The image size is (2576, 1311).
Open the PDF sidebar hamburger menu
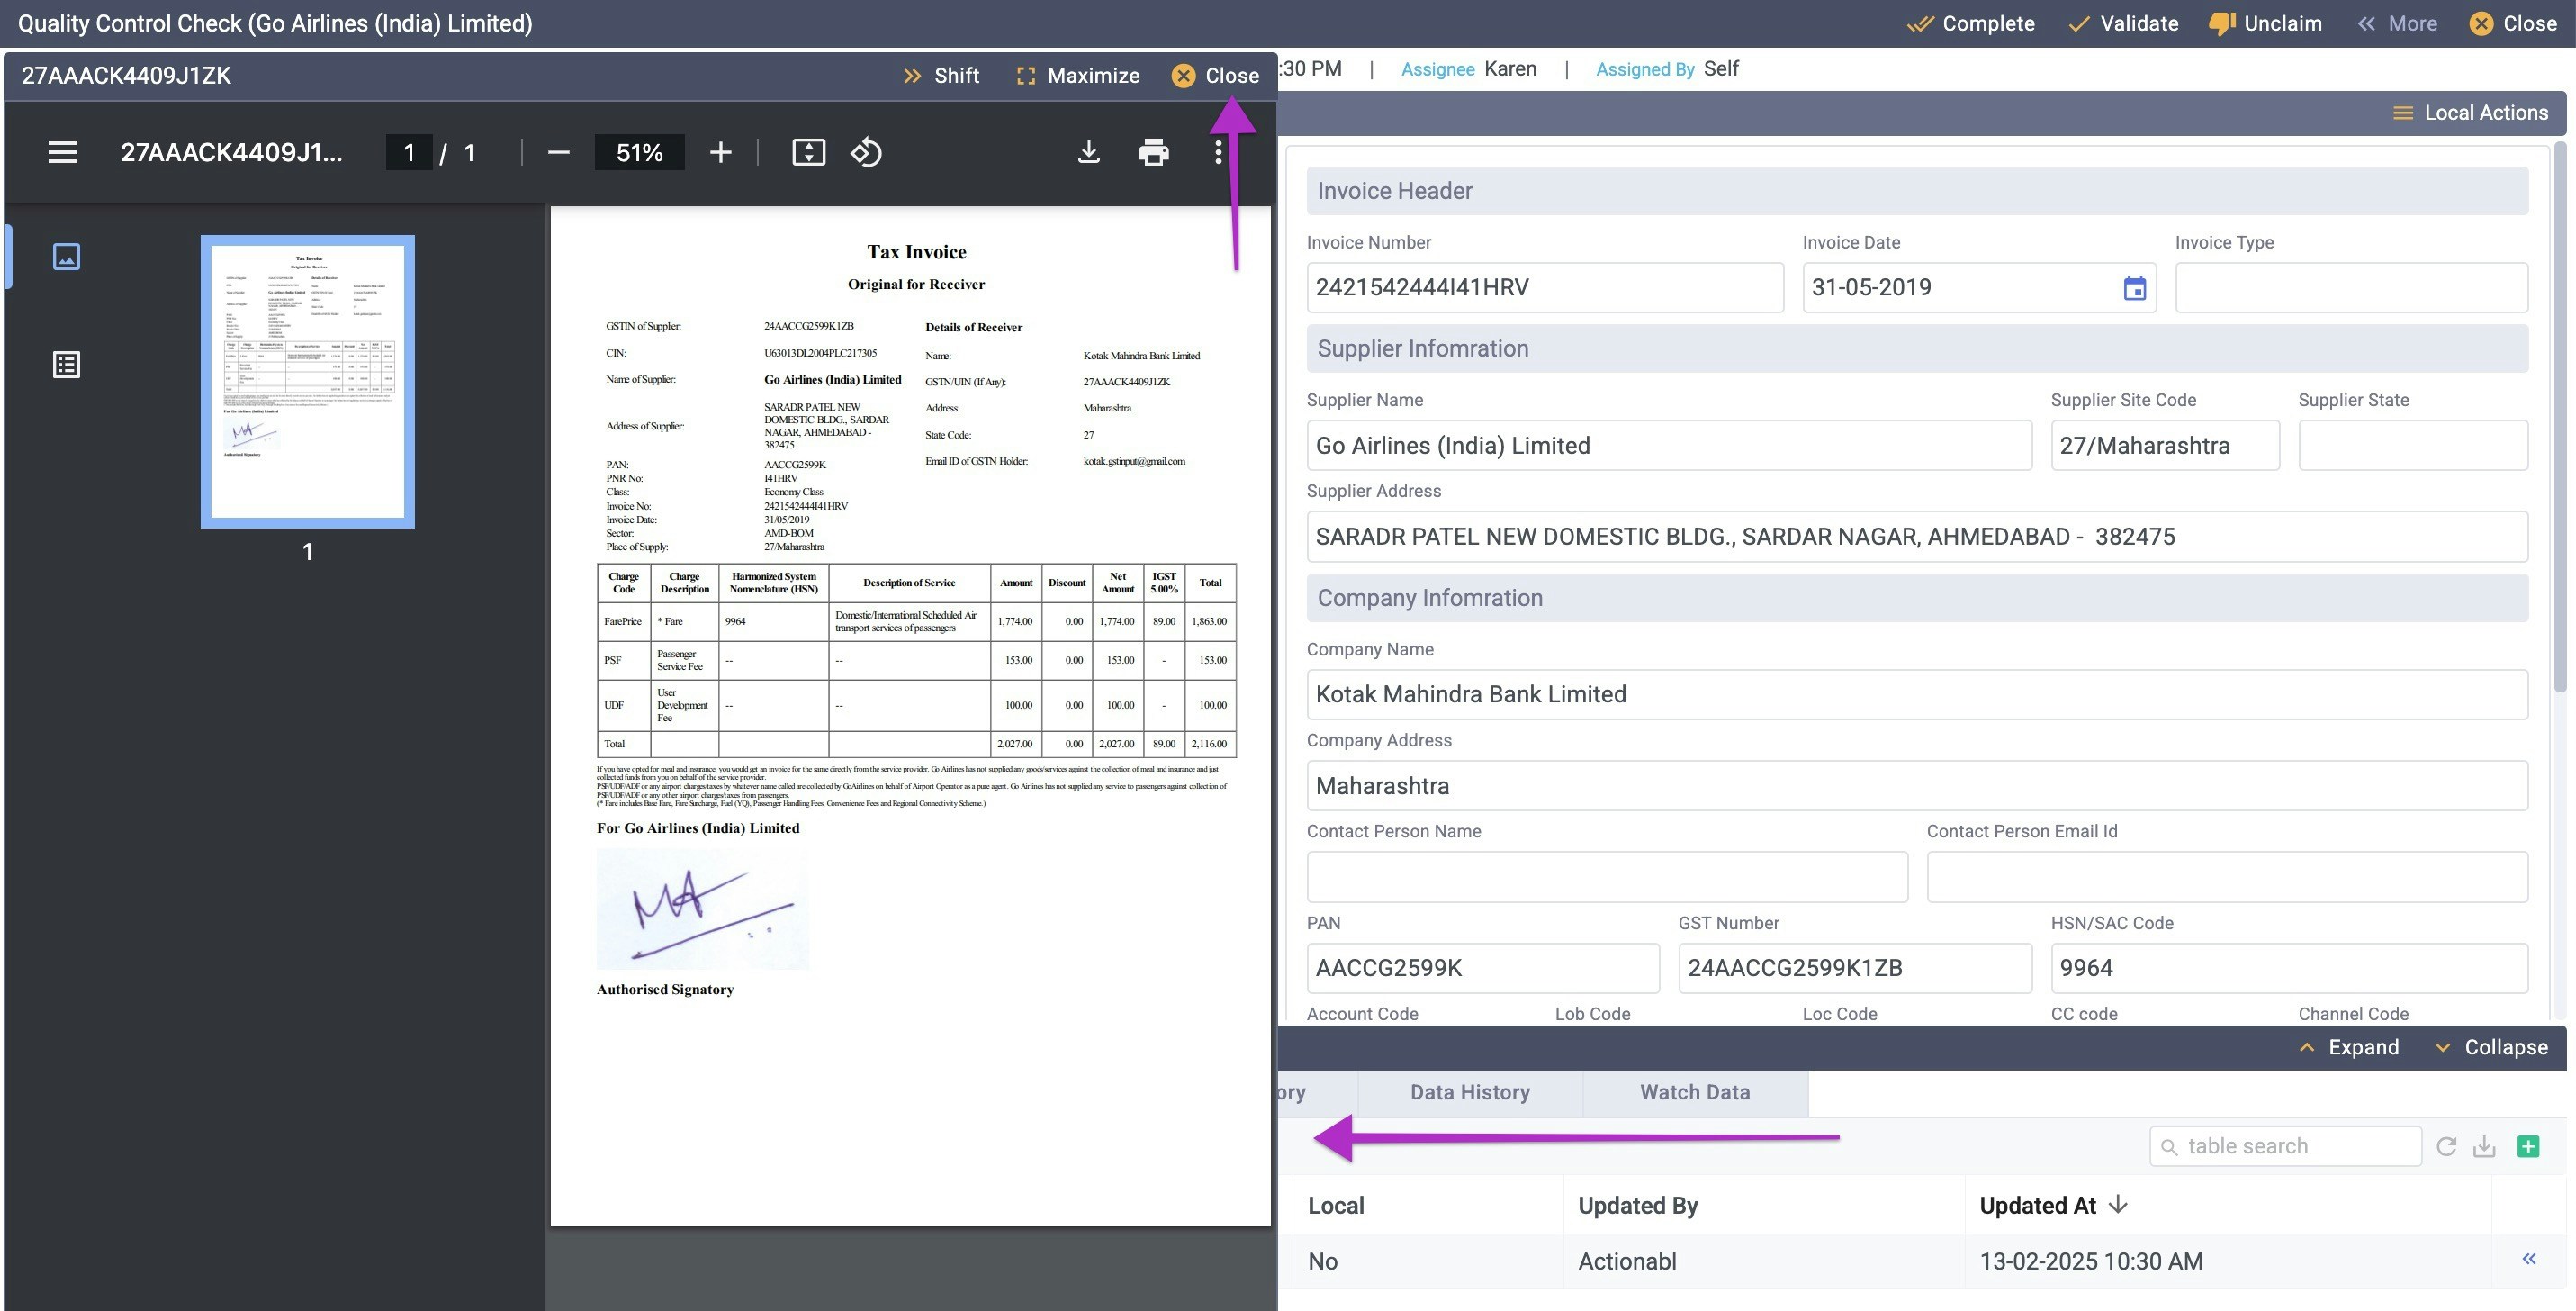[63, 152]
